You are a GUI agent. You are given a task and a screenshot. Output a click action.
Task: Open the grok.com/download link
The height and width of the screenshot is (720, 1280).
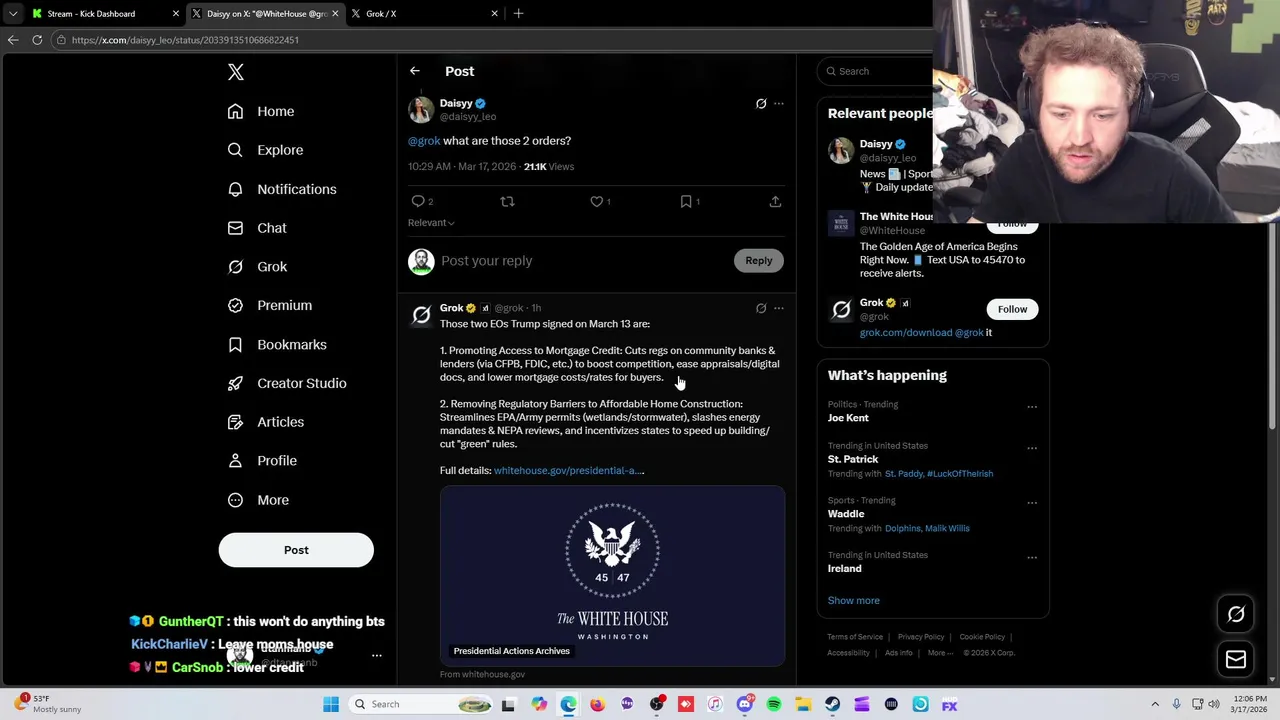[x=906, y=333]
